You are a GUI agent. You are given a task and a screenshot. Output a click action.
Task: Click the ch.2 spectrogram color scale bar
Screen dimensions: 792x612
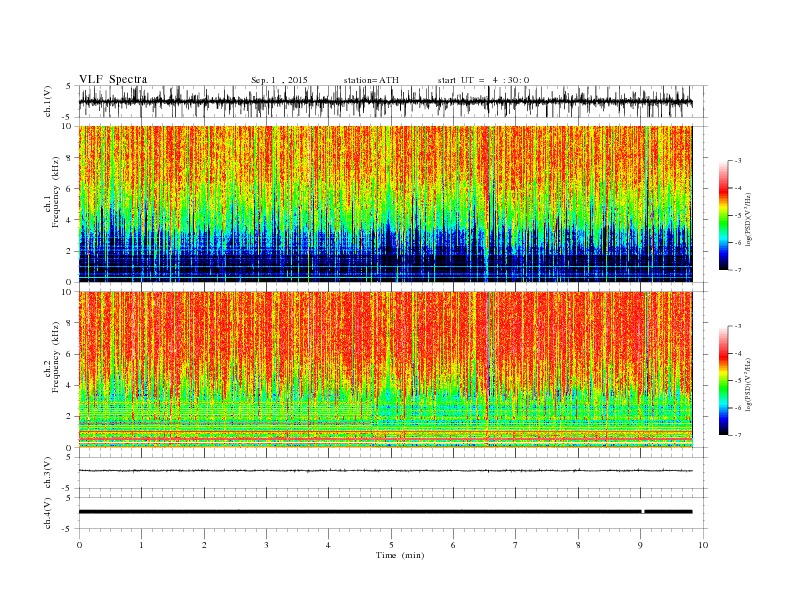coord(723,380)
